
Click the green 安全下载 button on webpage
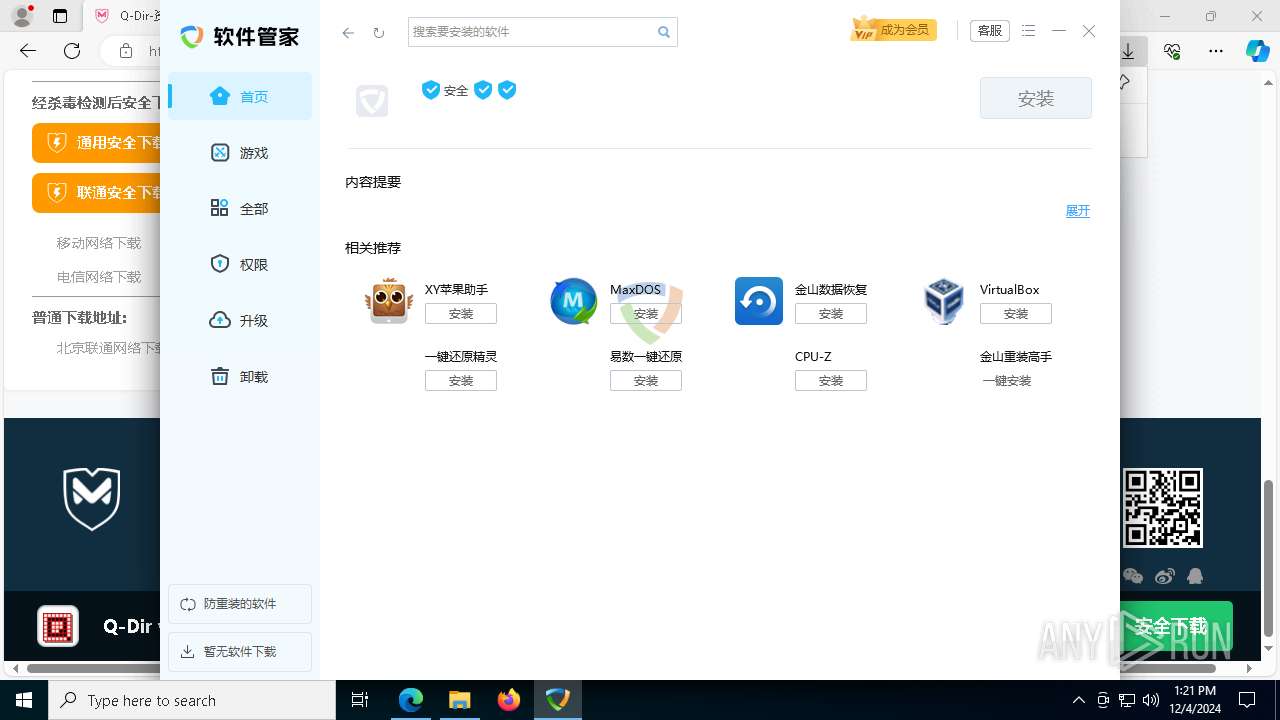pos(1176,627)
